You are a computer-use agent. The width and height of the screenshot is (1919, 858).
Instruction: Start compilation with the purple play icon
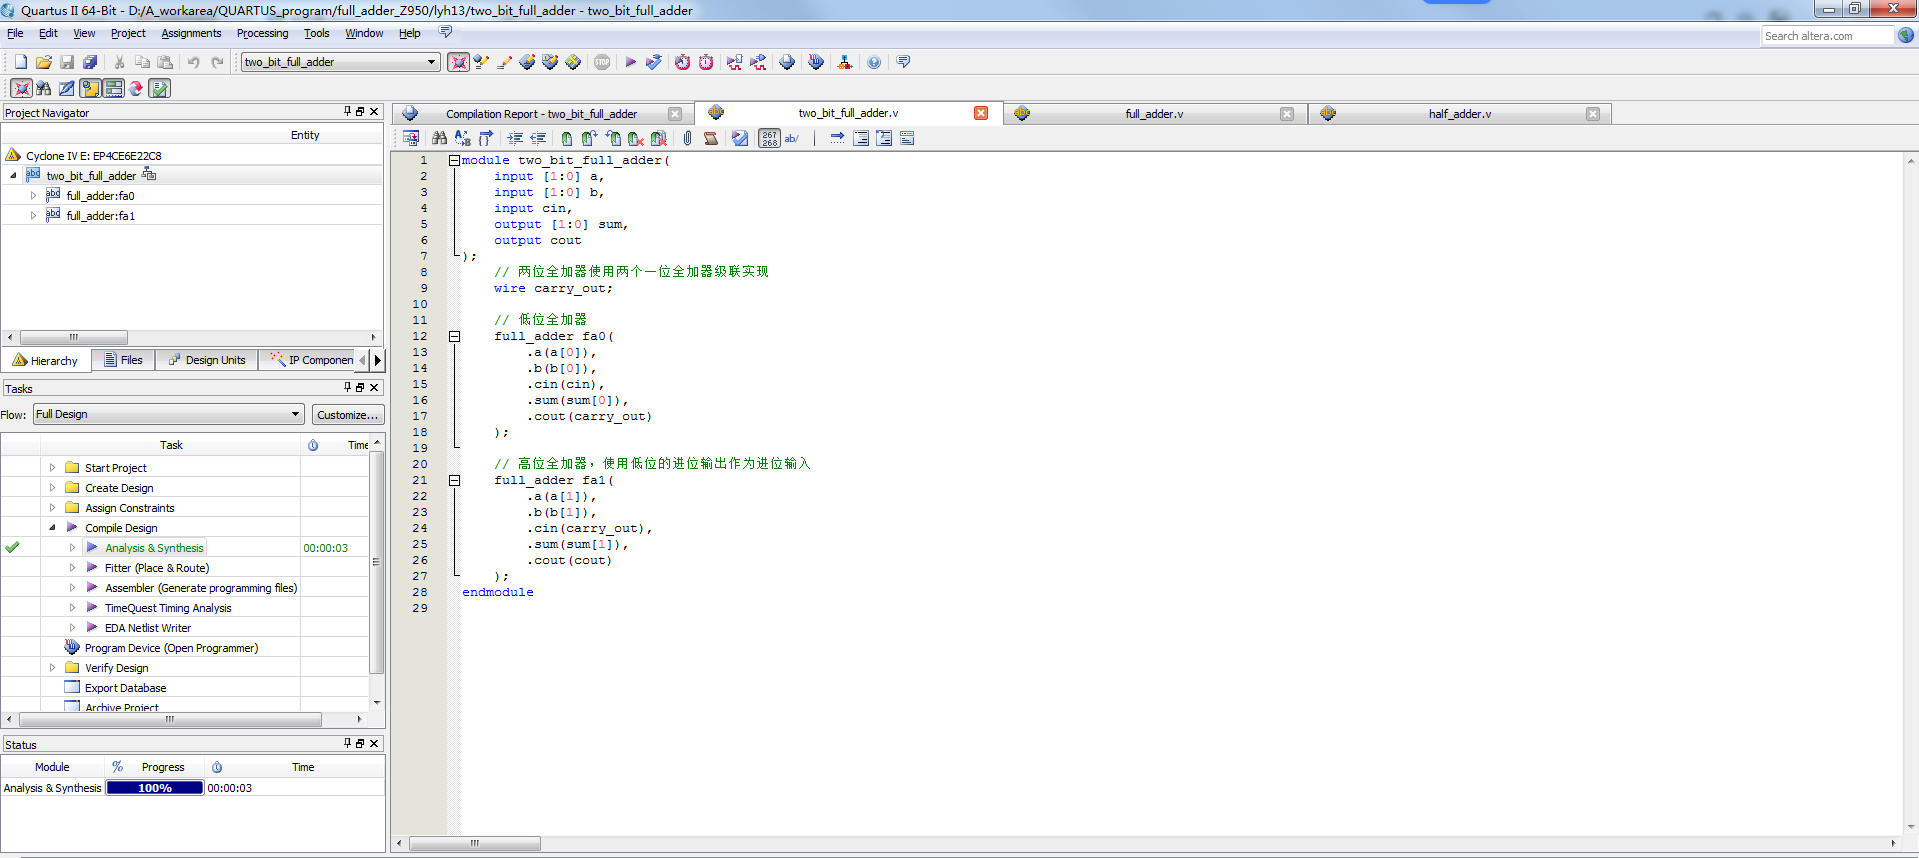631,62
